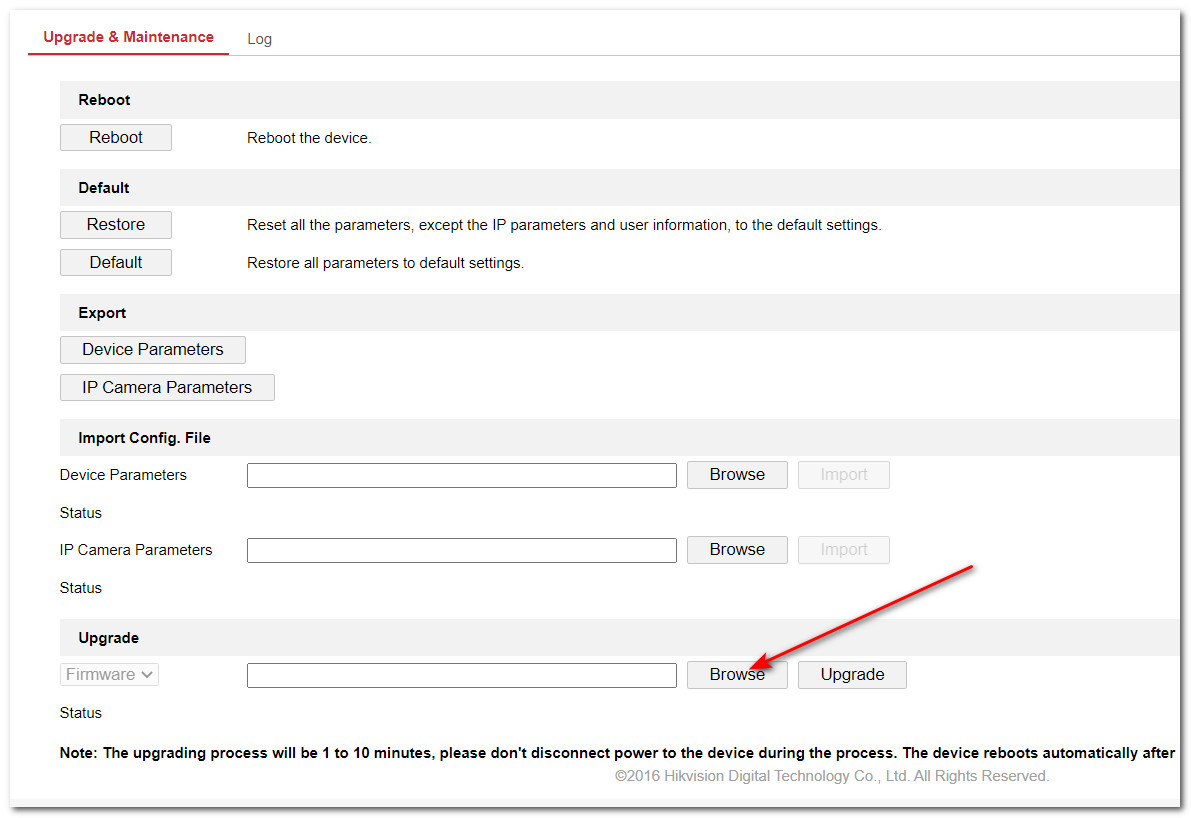Click the Import Config. File section heading
This screenshot has height=818, width=1191.
(144, 438)
